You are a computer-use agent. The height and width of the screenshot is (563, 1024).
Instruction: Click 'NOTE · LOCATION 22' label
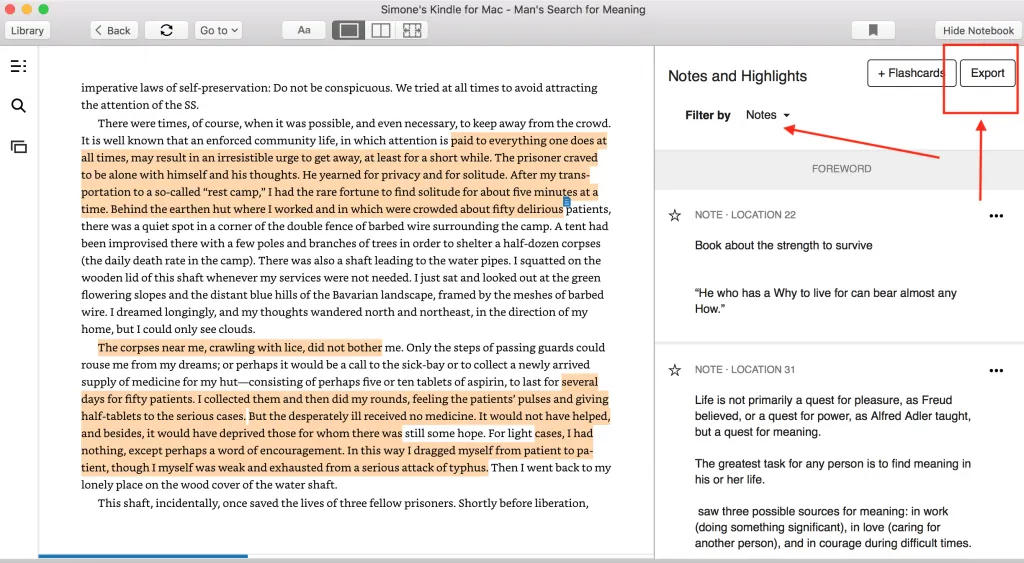point(745,215)
